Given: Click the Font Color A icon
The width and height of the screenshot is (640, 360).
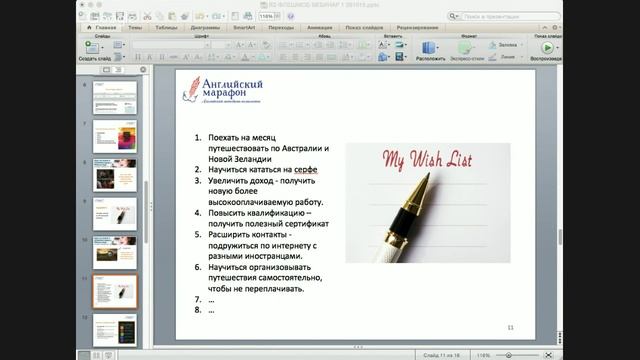Looking at the screenshot, I should pyautogui.click(x=245, y=57).
